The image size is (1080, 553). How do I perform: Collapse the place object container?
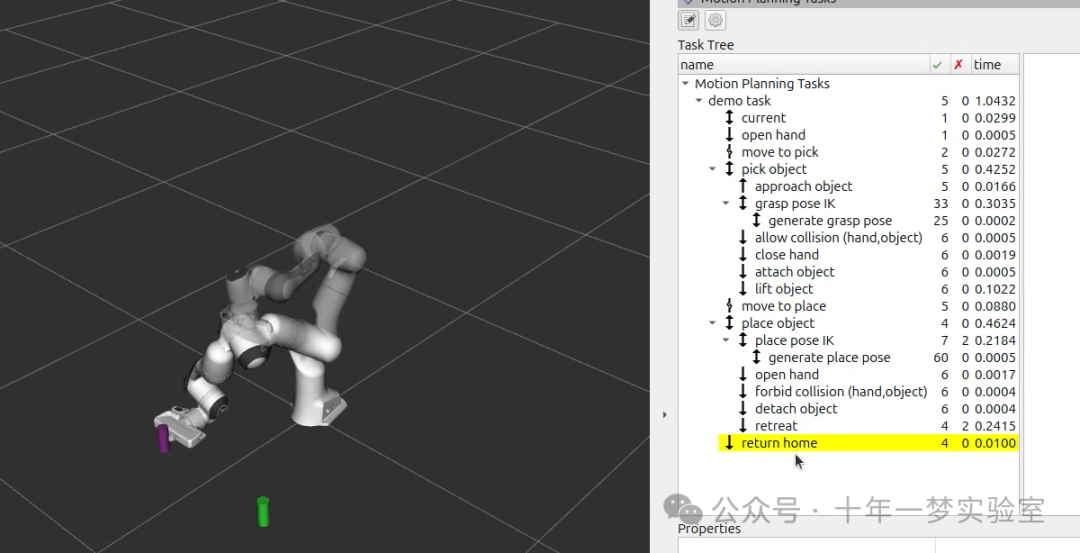coord(712,323)
